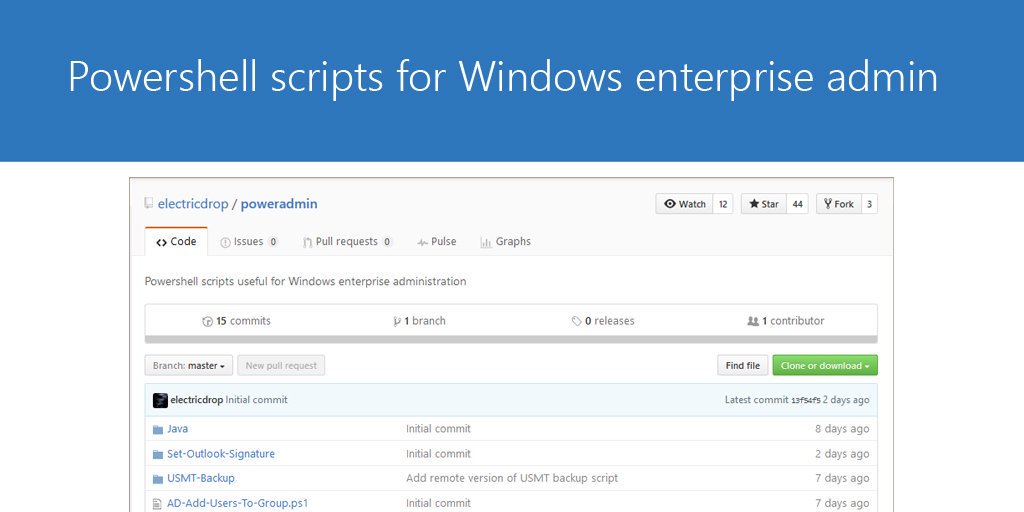
Task: View the 1 contributor page
Action: coord(786,321)
